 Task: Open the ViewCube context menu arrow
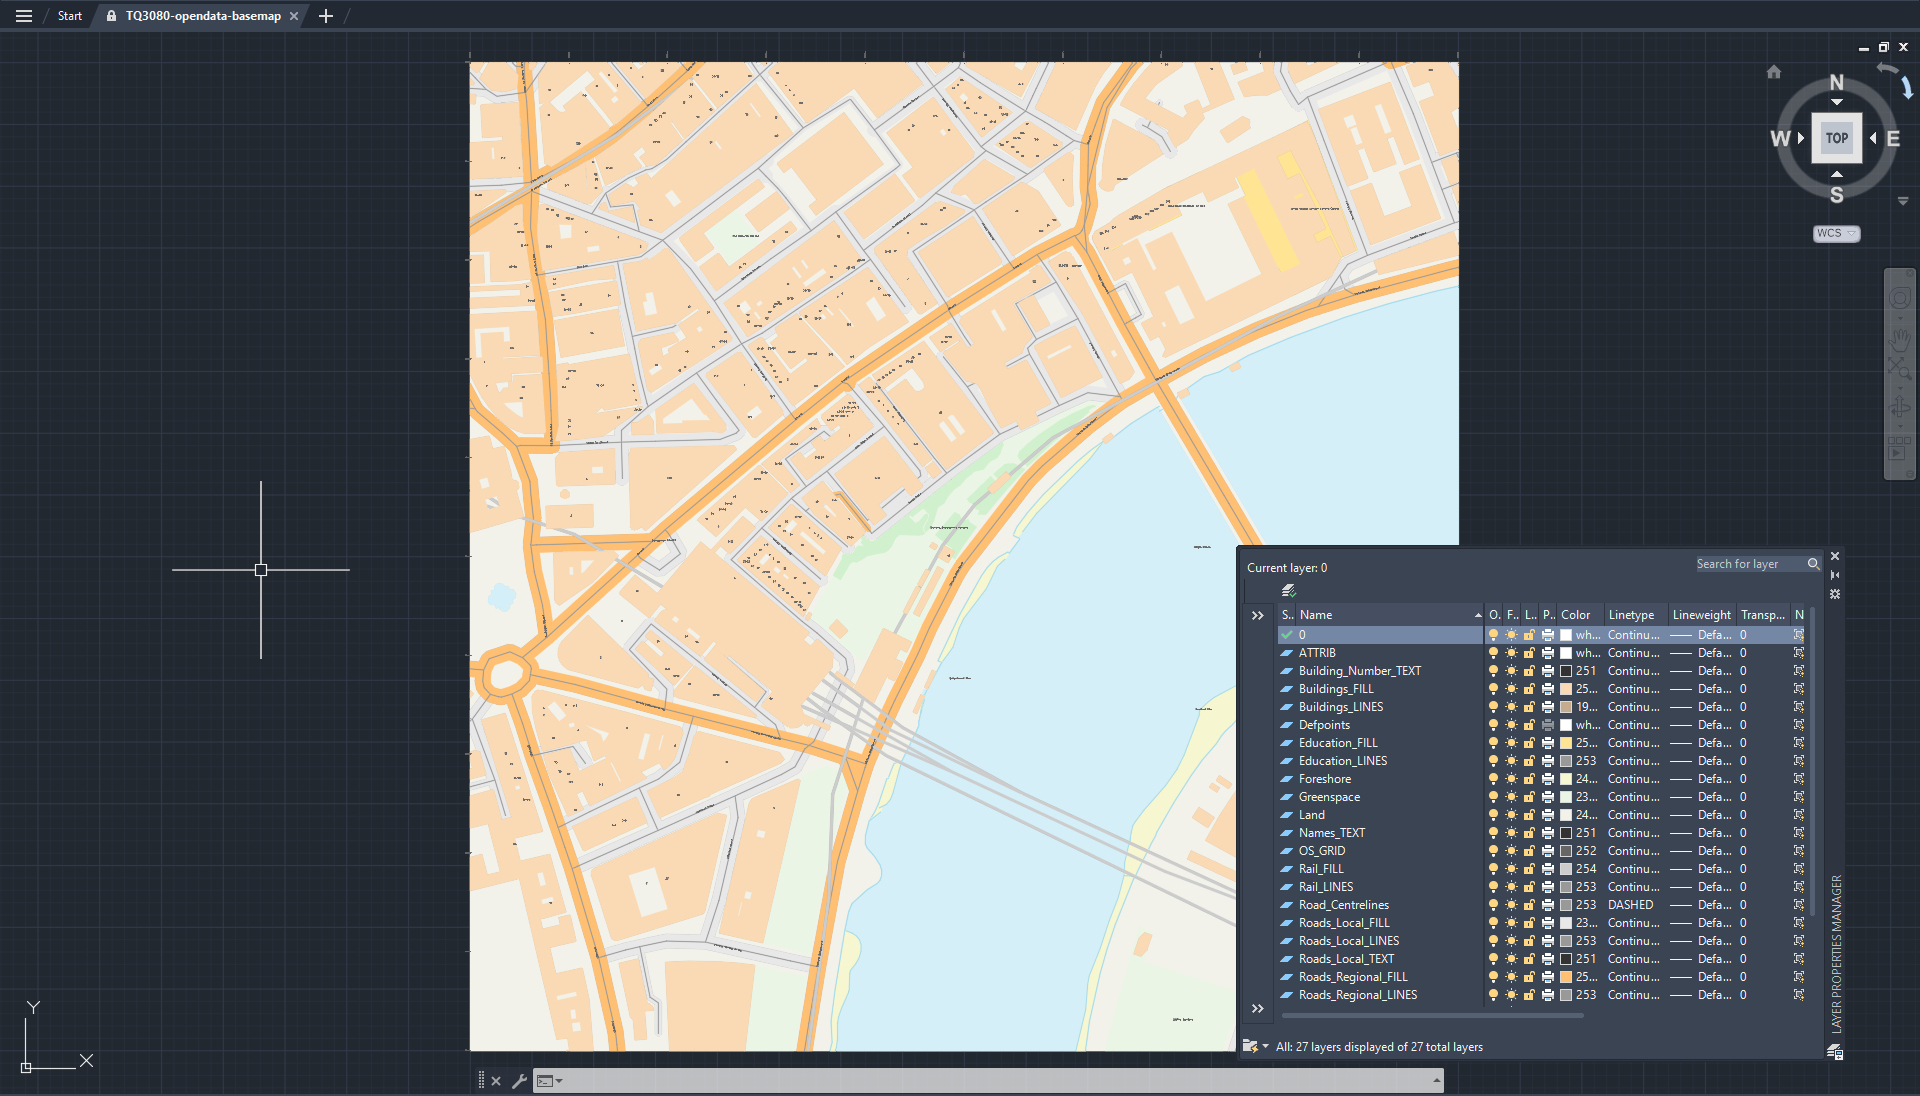point(1903,202)
